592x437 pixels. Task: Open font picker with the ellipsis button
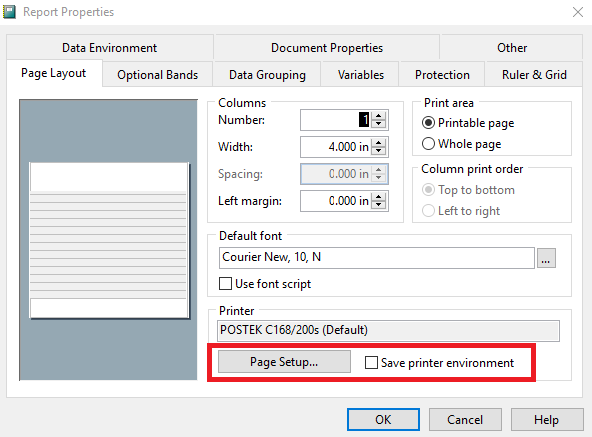(546, 258)
